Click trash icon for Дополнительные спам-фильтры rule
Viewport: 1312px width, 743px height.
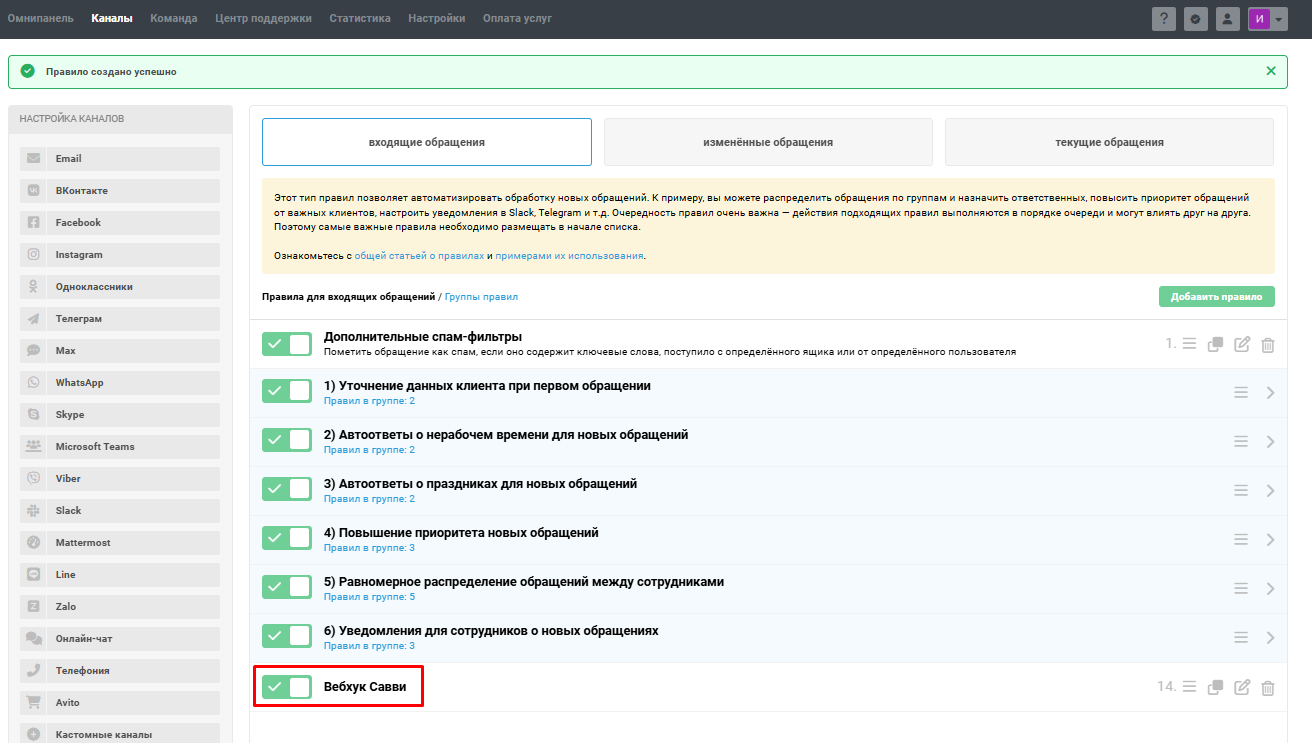[1268, 344]
